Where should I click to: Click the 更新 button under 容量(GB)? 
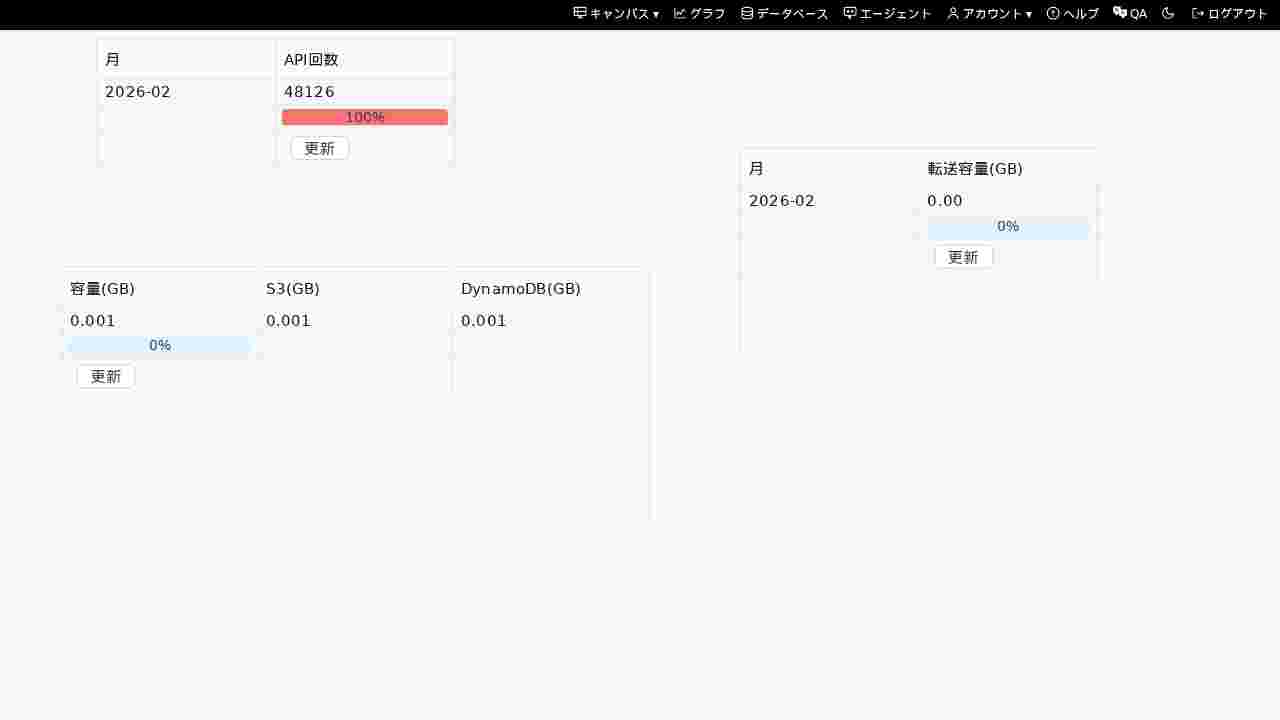(x=105, y=376)
